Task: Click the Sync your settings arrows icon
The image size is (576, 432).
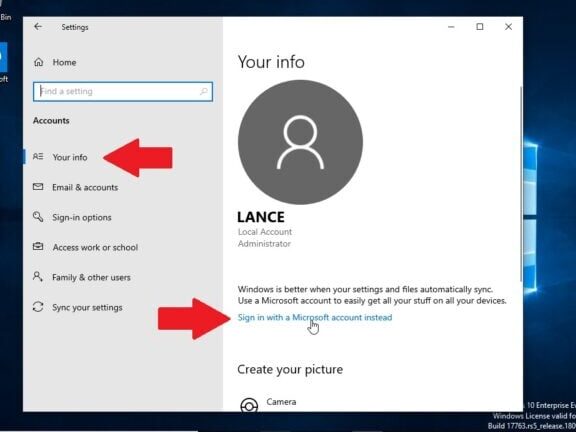Action: click(x=38, y=306)
